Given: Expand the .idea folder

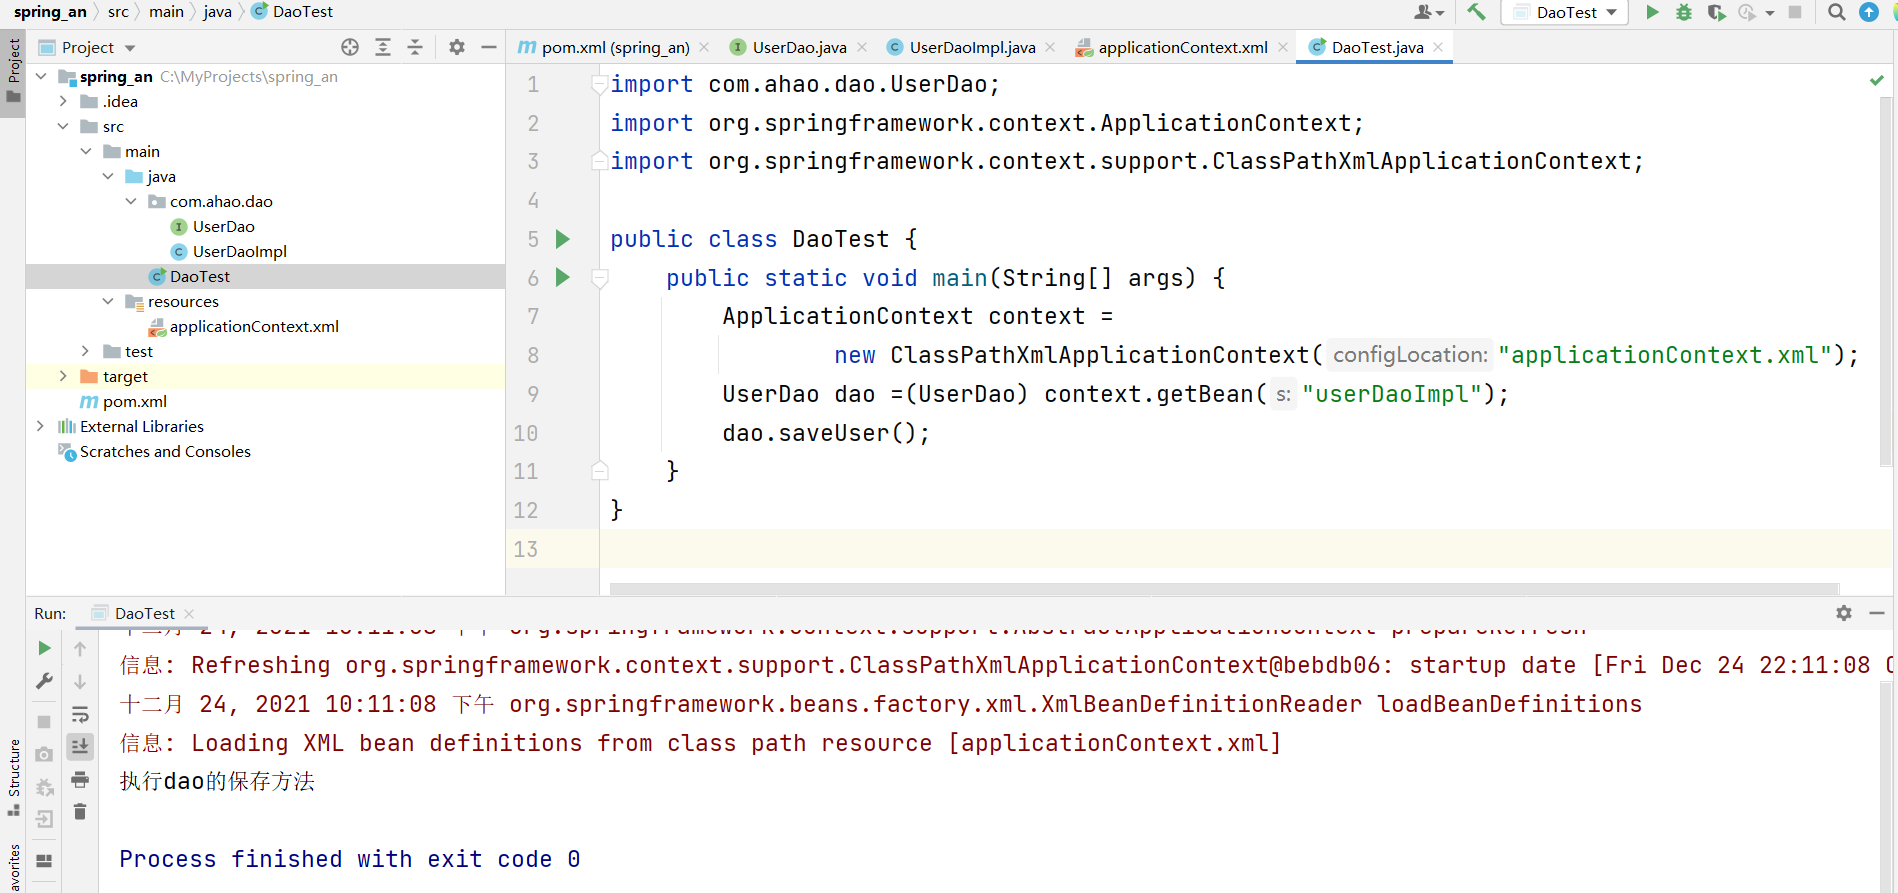Looking at the screenshot, I should click(63, 101).
